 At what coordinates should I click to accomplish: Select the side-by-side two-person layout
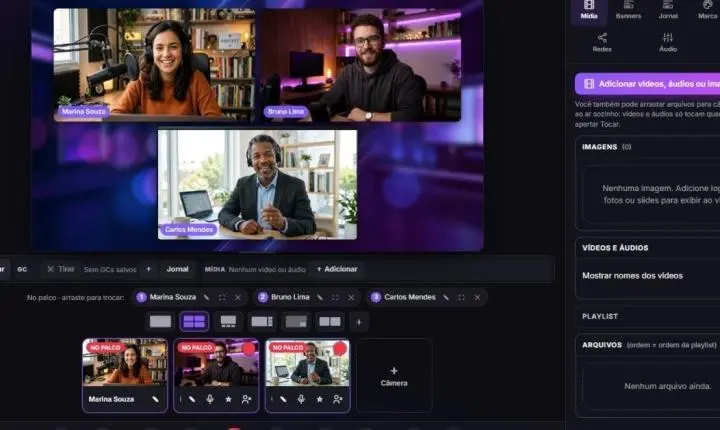tap(330, 322)
